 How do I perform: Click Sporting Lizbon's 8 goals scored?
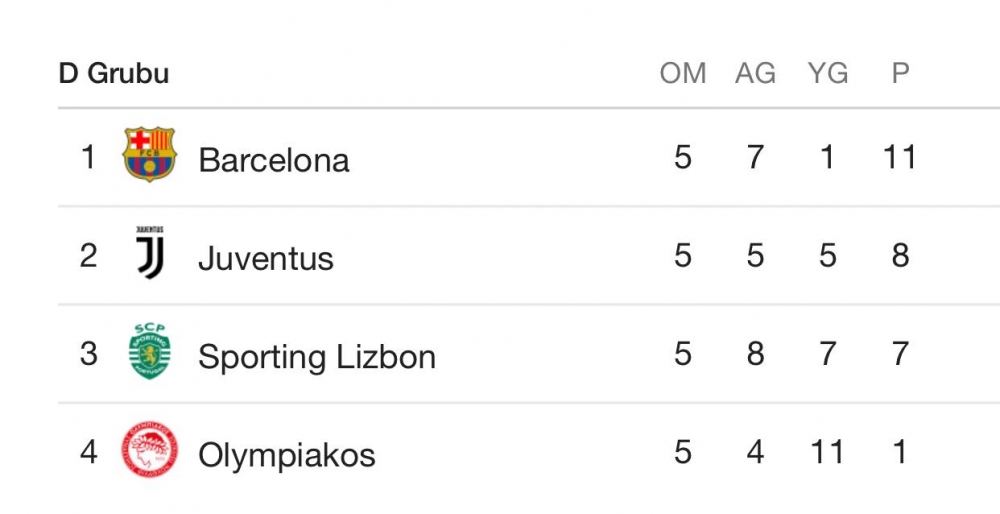coord(755,354)
